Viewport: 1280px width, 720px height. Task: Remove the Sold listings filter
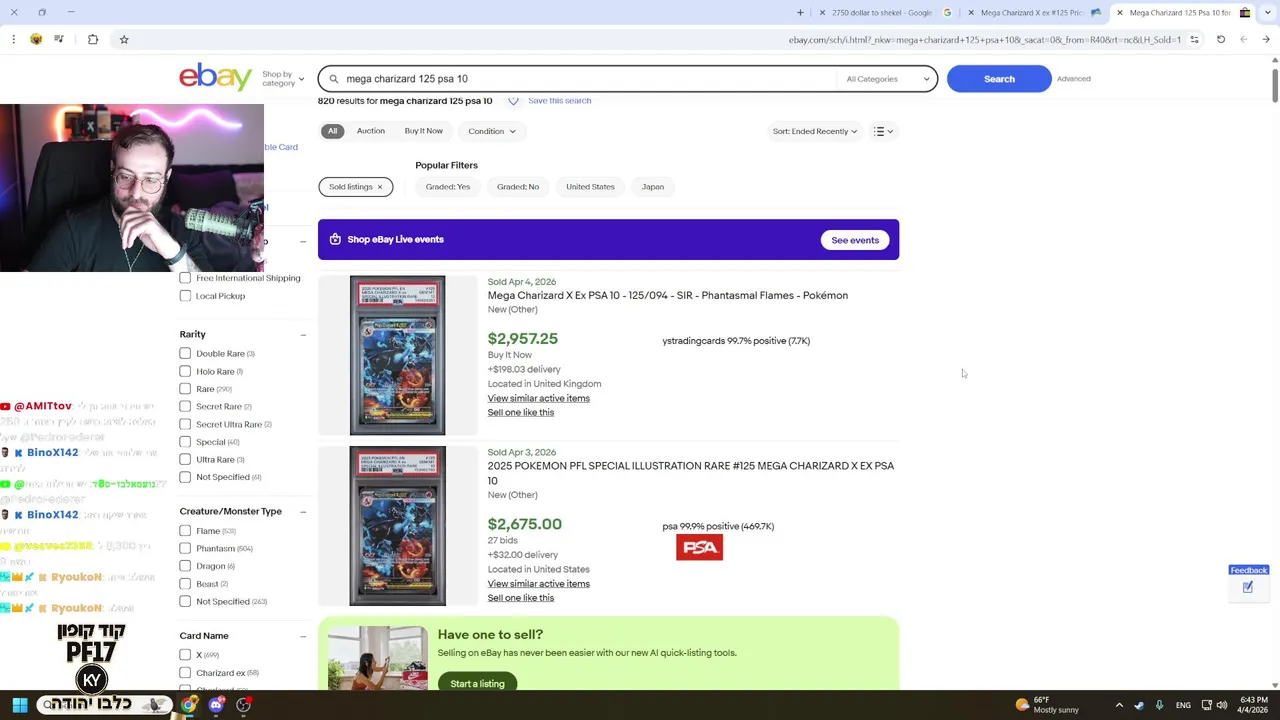point(380,187)
